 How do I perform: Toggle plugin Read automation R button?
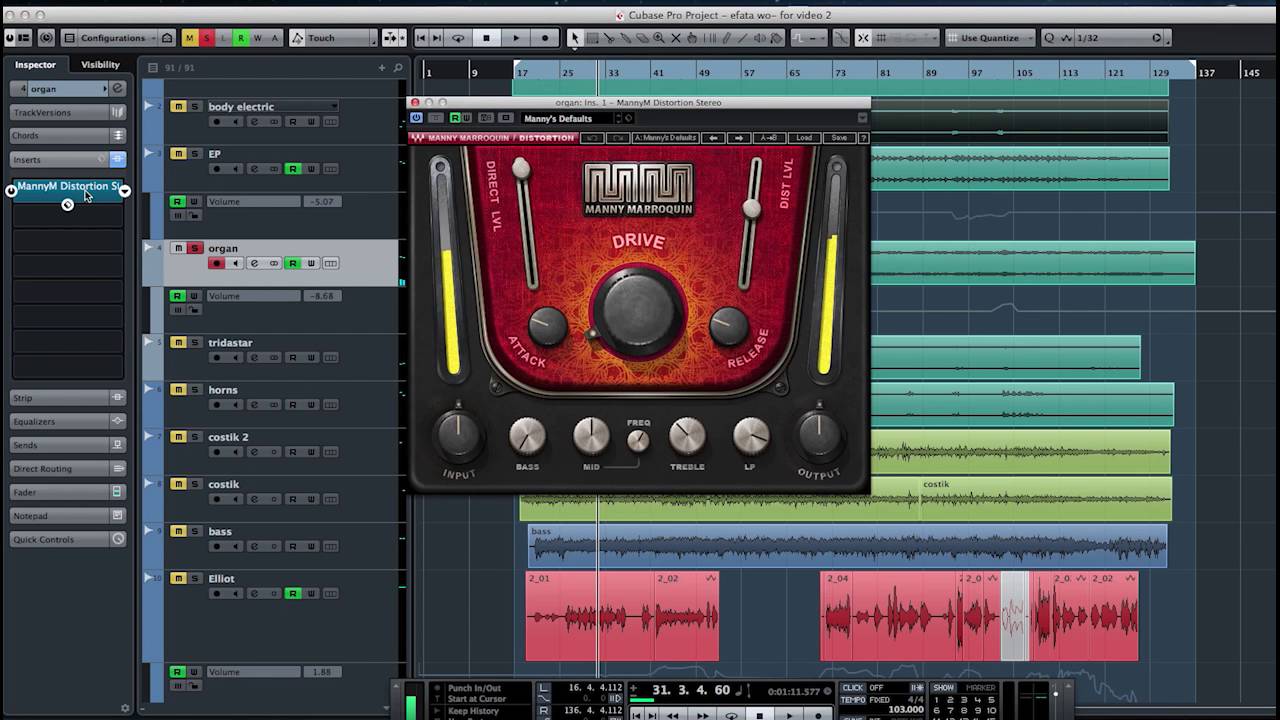(x=454, y=118)
